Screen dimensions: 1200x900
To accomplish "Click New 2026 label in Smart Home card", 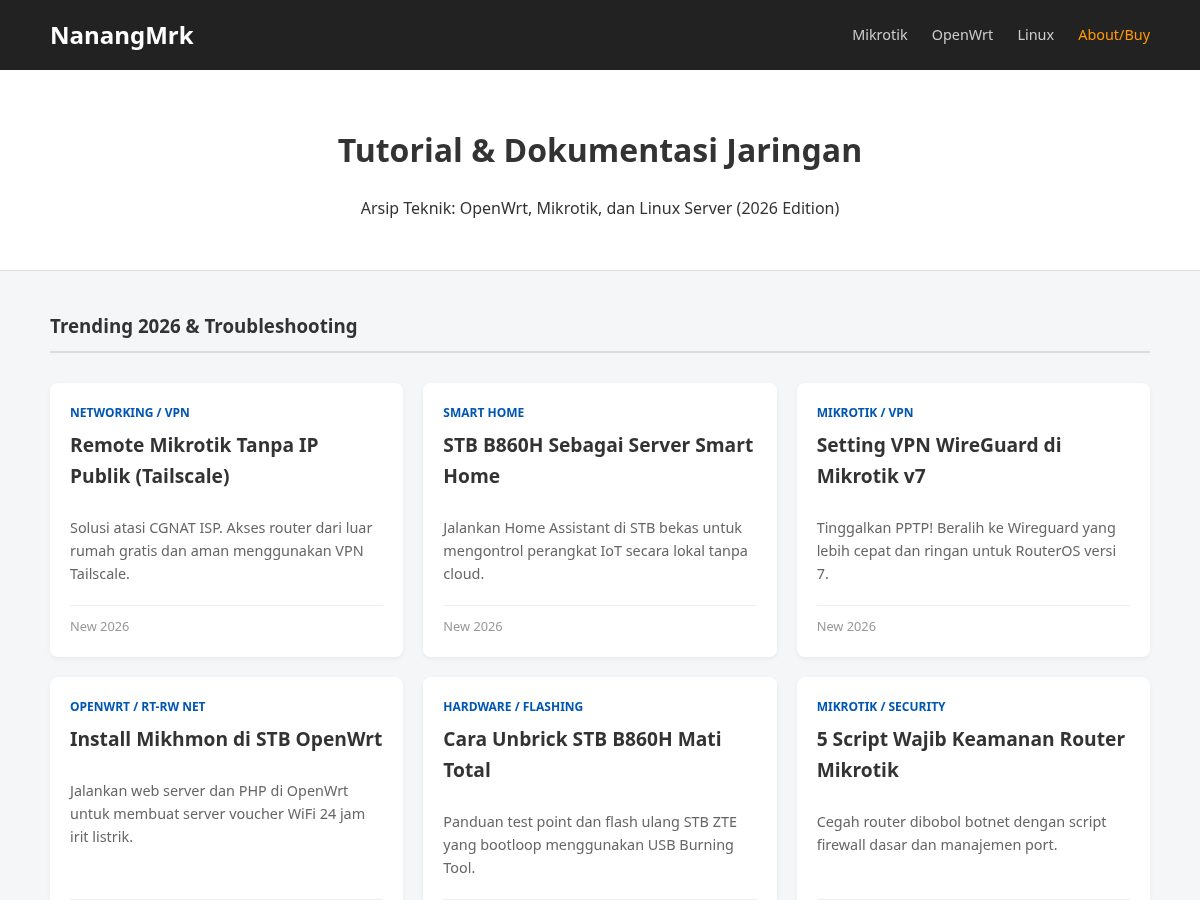I will tap(472, 626).
